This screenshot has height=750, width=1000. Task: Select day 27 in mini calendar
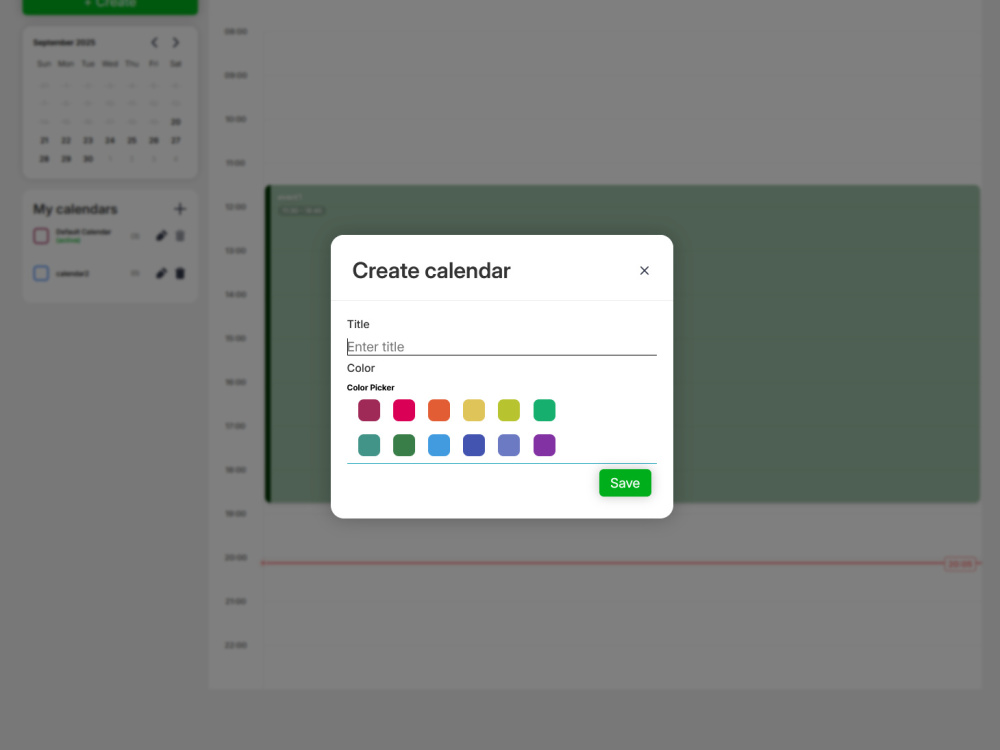click(175, 140)
